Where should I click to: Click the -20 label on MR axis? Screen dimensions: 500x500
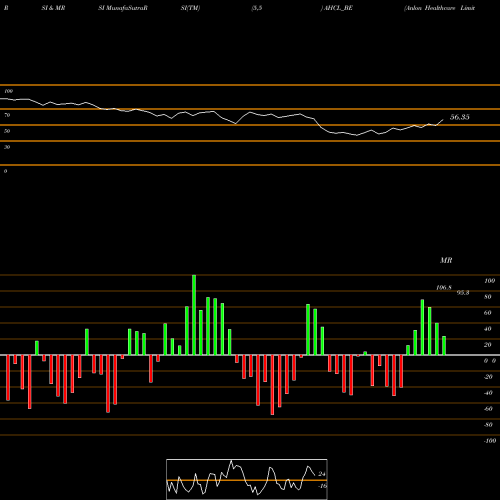point(488,377)
